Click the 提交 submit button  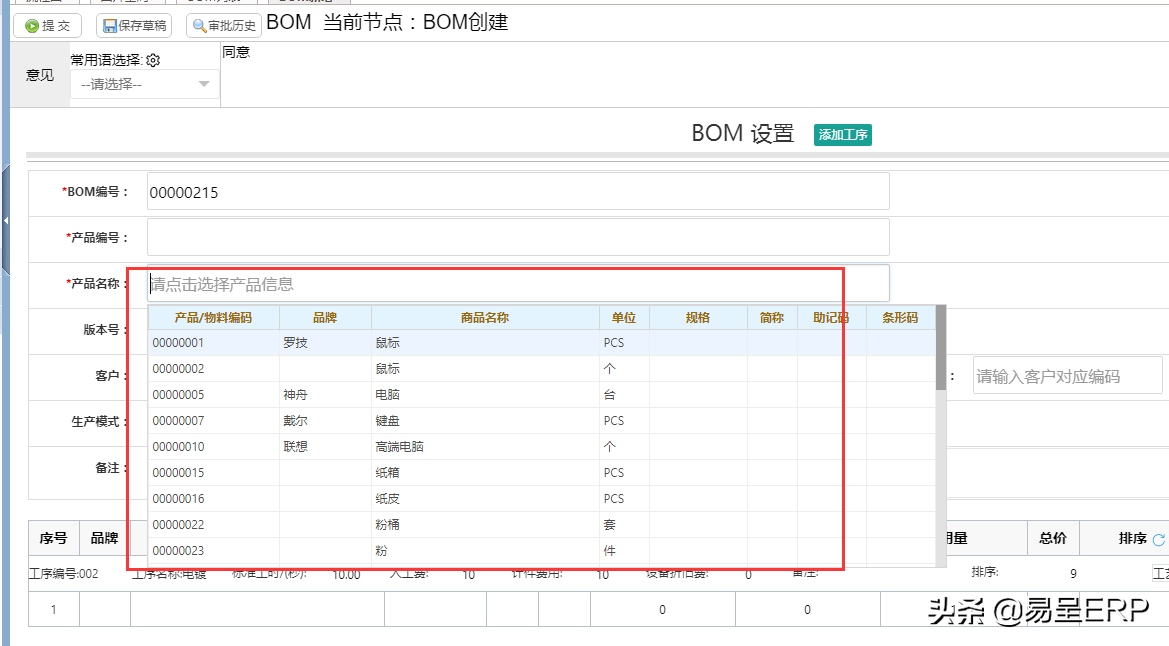(x=47, y=25)
